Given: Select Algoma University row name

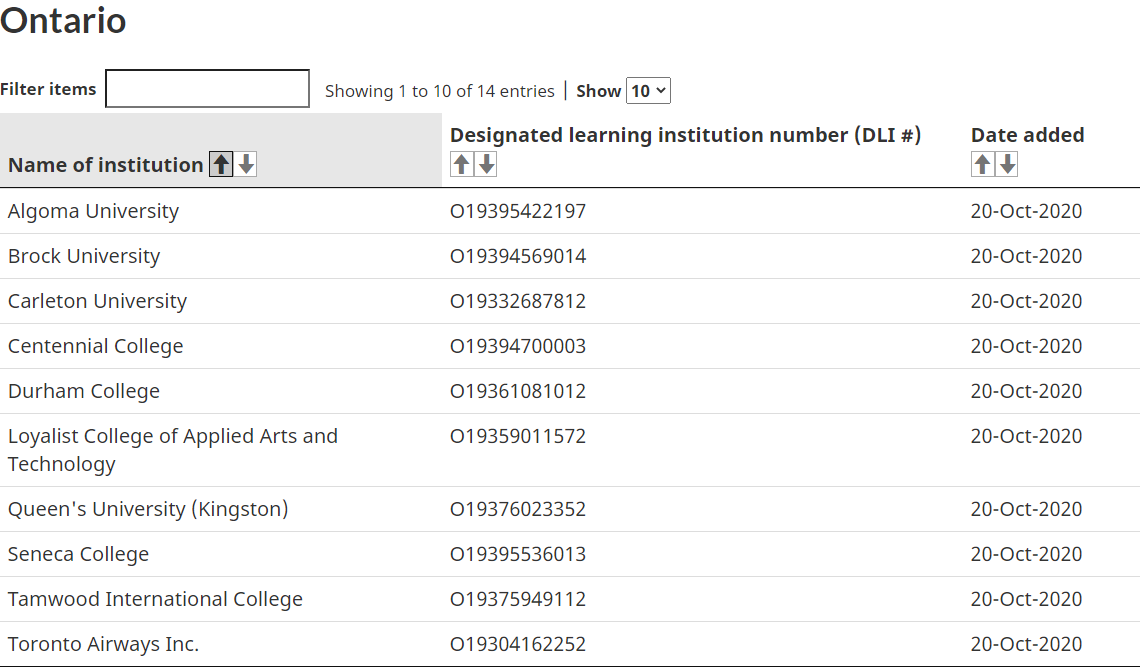Looking at the screenshot, I should [93, 211].
